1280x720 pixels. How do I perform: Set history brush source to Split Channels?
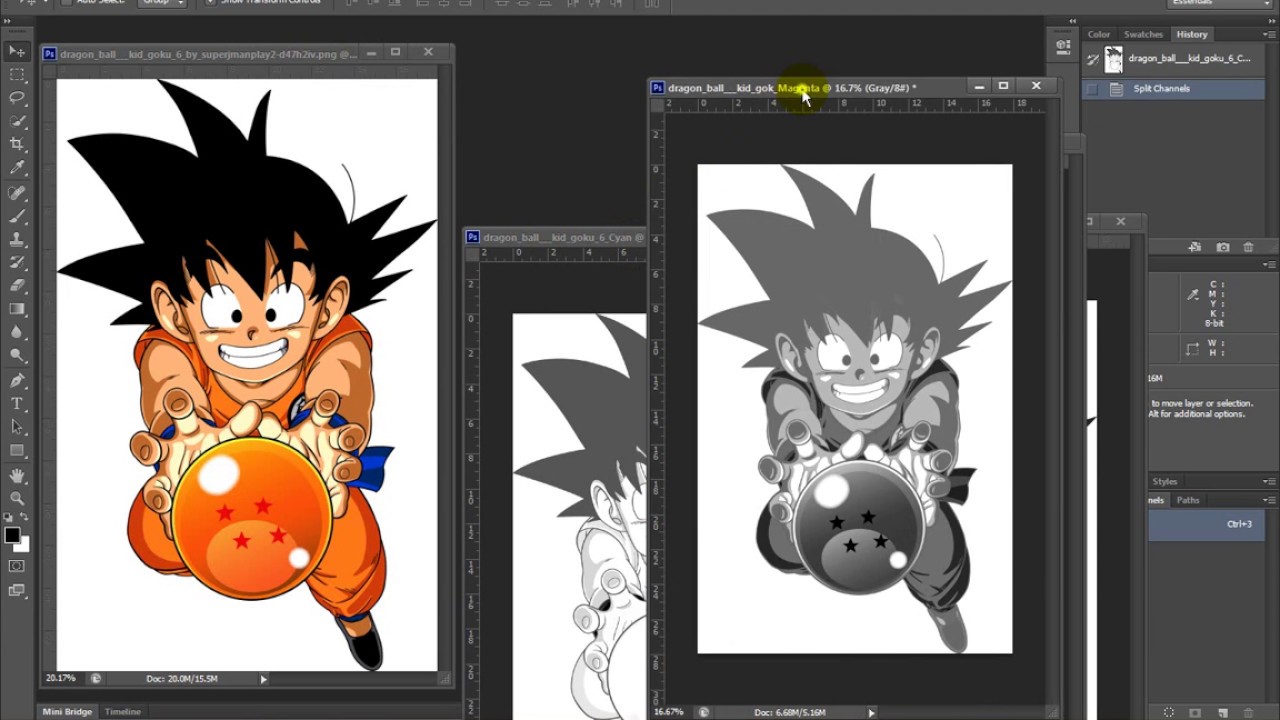1093,89
